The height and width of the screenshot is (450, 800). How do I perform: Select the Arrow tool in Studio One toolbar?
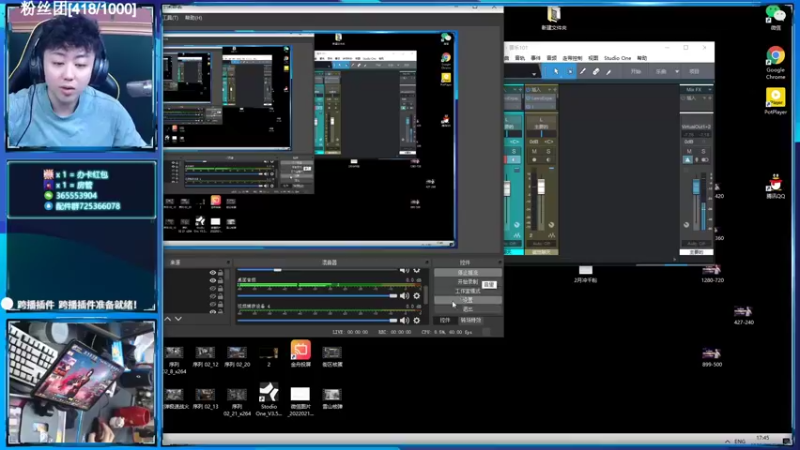(x=556, y=72)
